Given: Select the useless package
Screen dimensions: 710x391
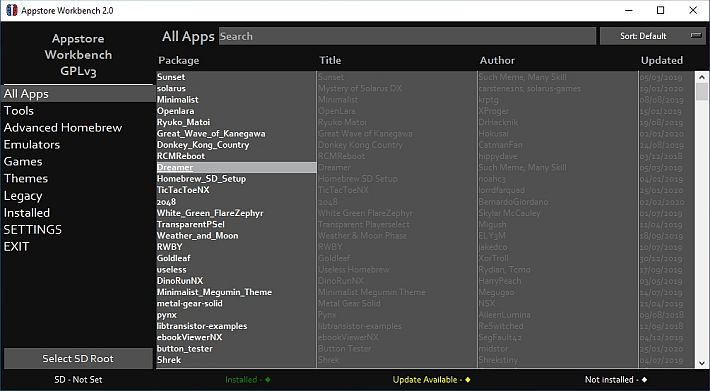Looking at the screenshot, I should click(x=236, y=270).
